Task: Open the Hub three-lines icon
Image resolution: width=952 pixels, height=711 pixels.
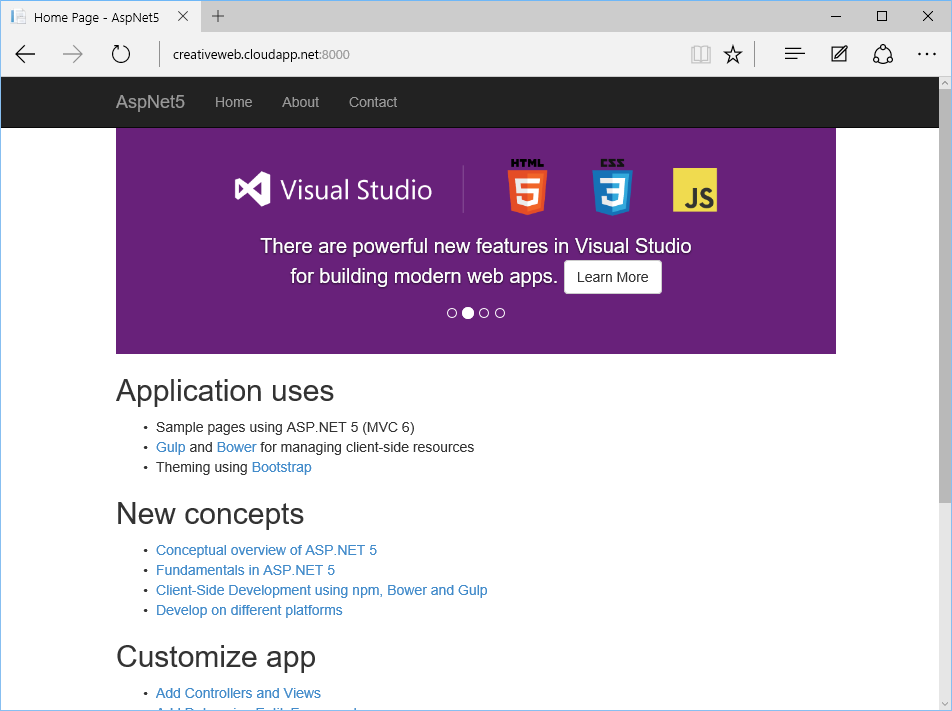Action: (x=794, y=54)
